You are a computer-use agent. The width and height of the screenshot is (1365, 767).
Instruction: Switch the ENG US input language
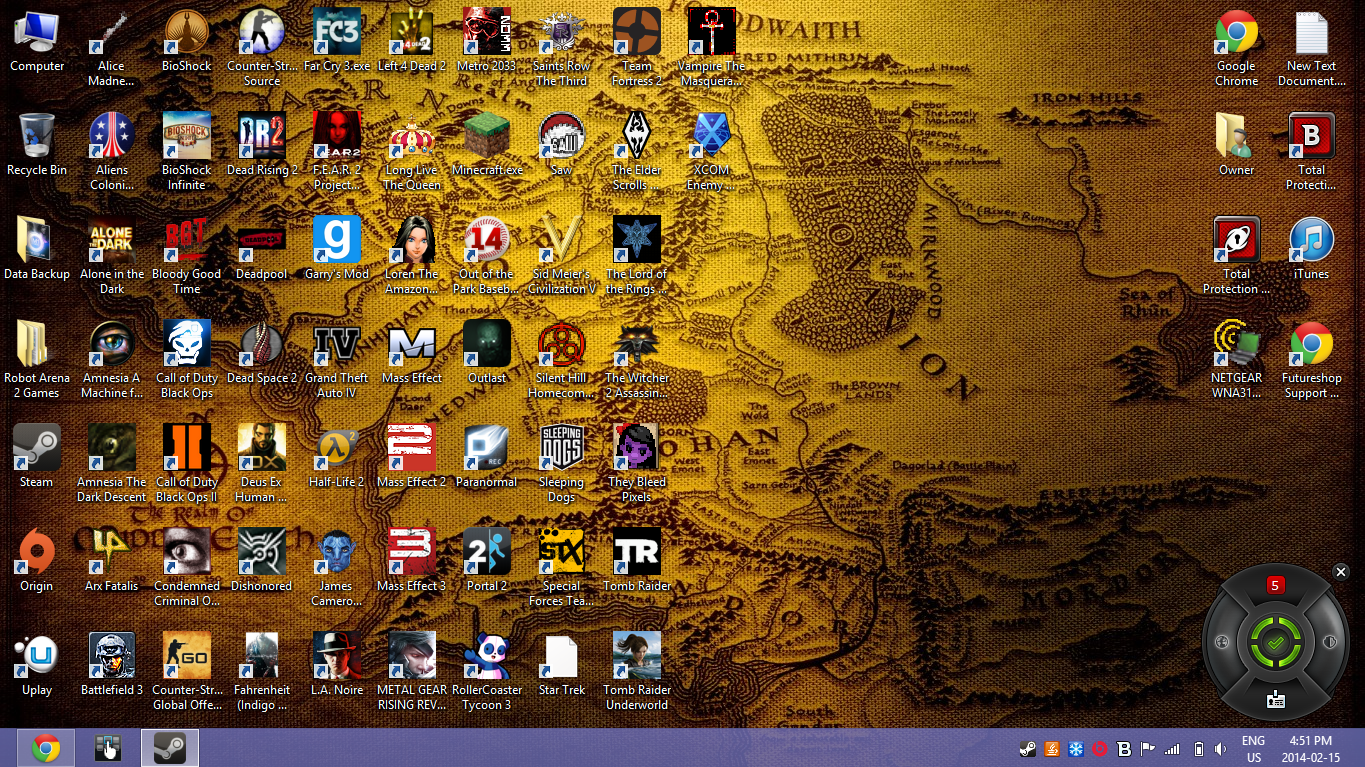pyautogui.click(x=1254, y=749)
